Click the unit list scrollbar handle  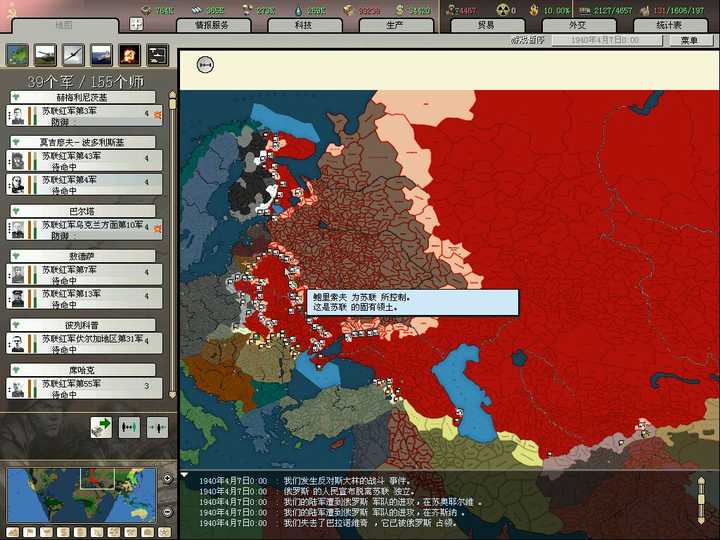[173, 104]
